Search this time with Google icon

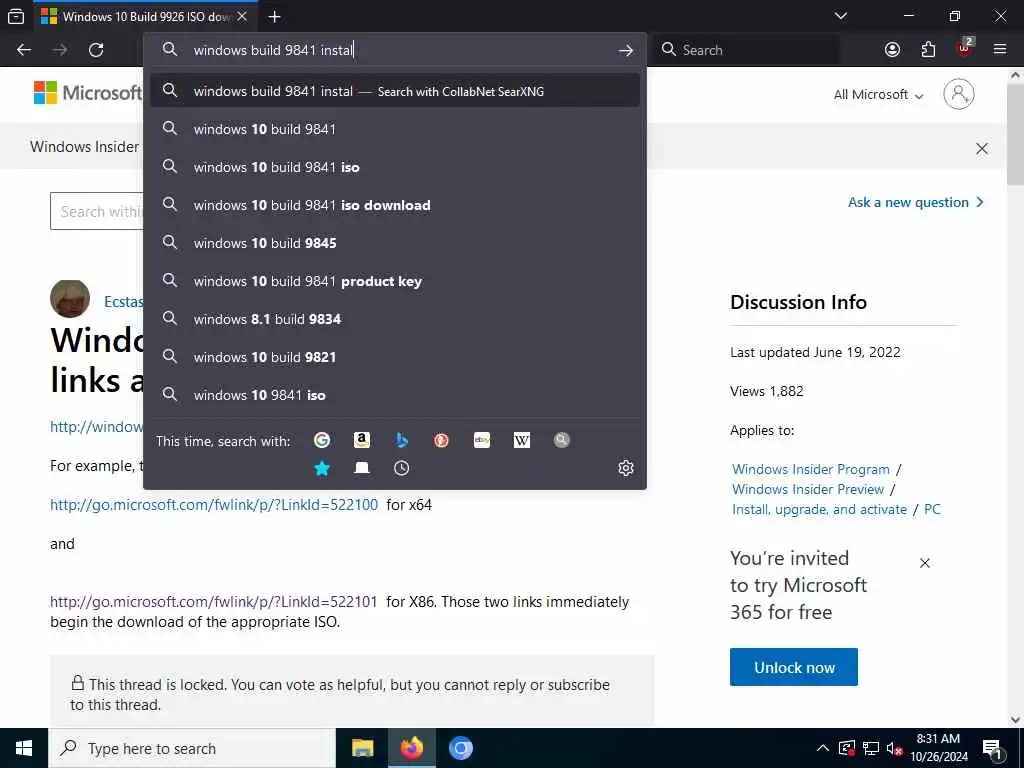[x=321, y=440]
